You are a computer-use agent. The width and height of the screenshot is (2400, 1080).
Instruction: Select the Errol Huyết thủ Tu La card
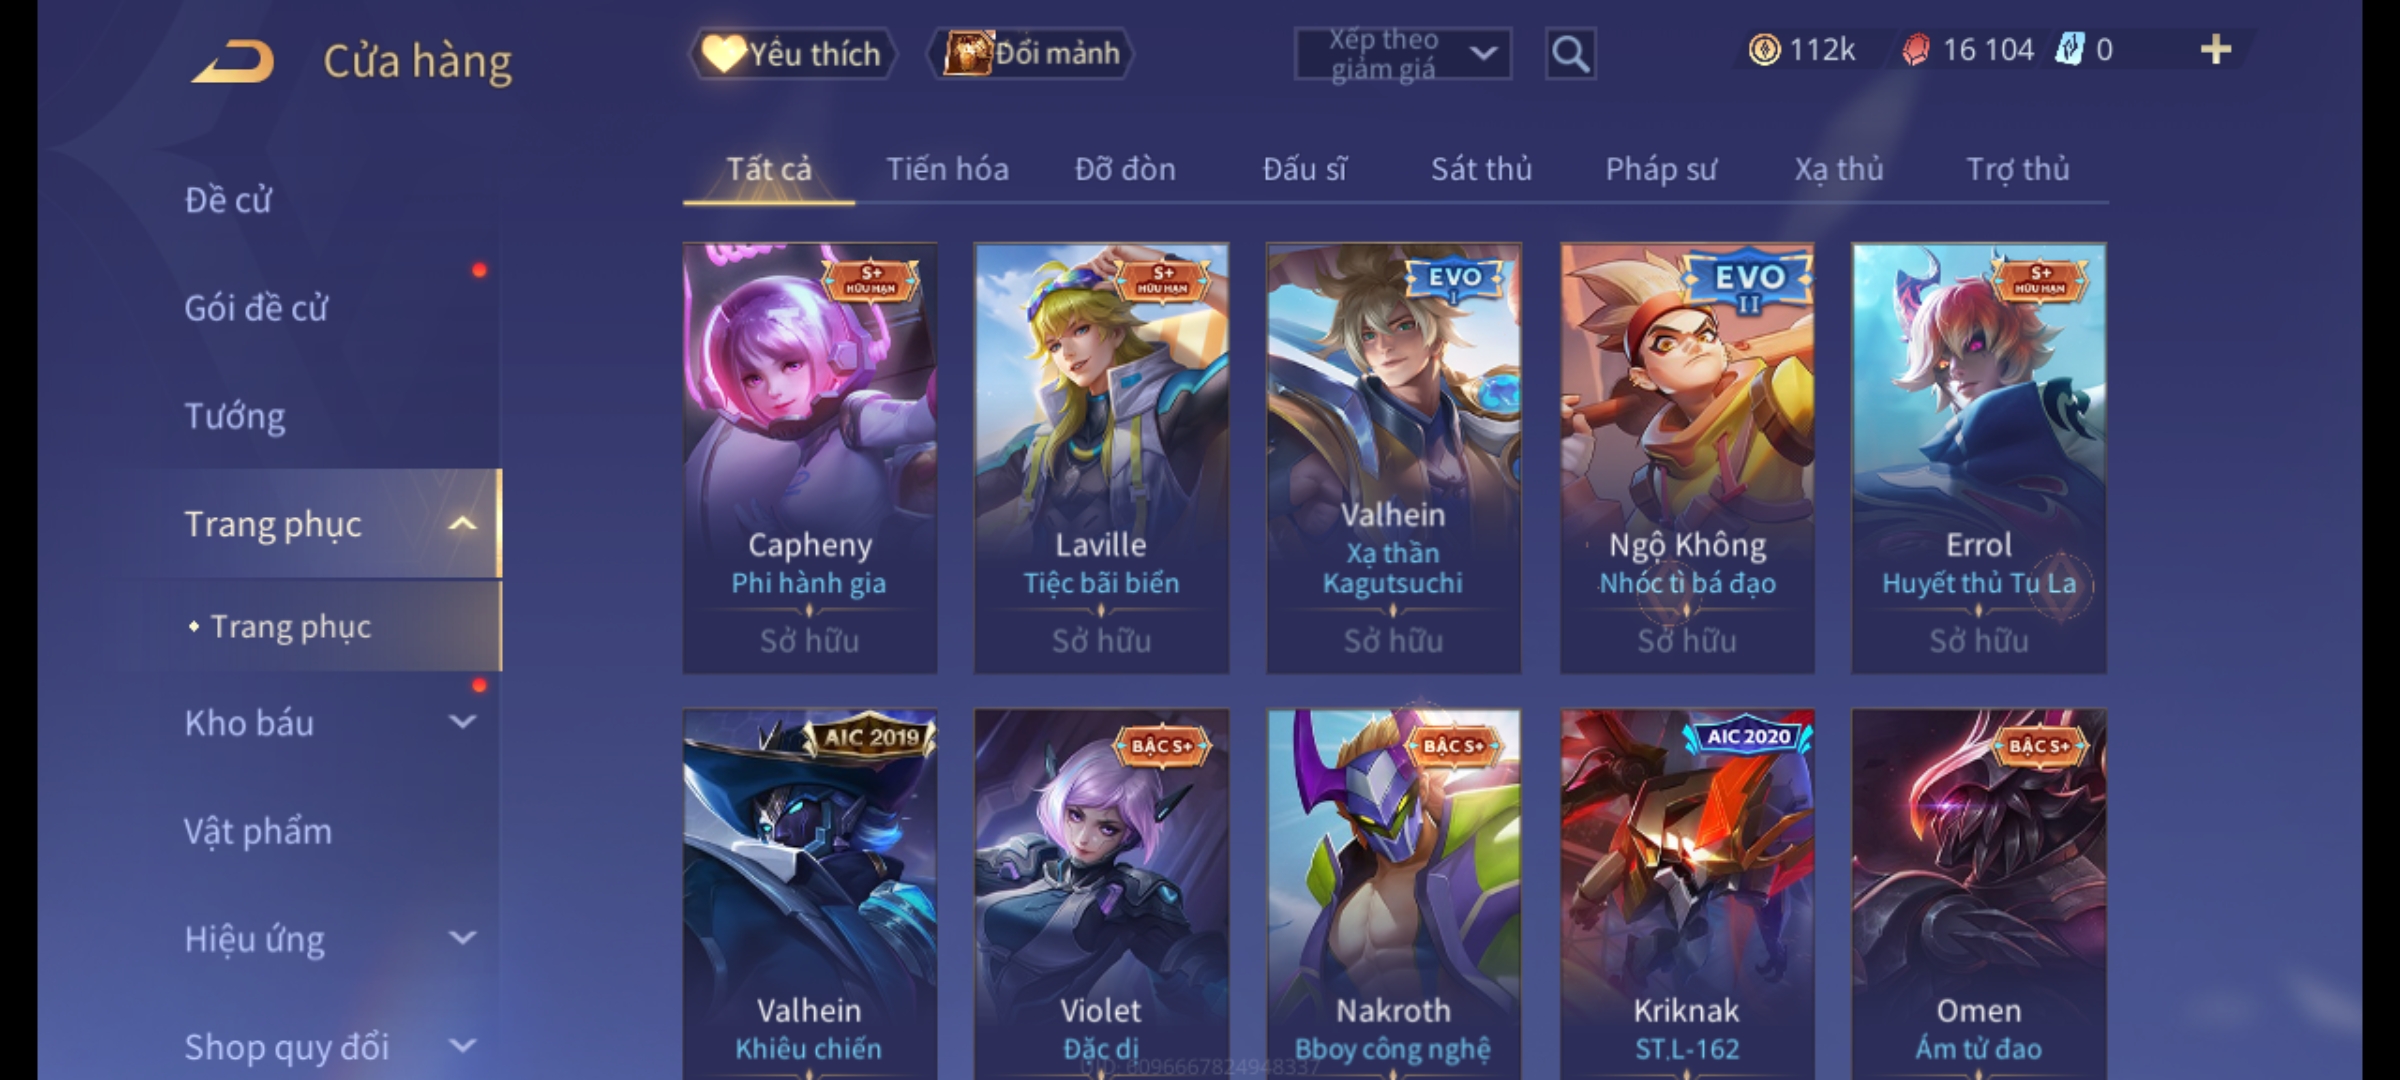tap(1979, 458)
